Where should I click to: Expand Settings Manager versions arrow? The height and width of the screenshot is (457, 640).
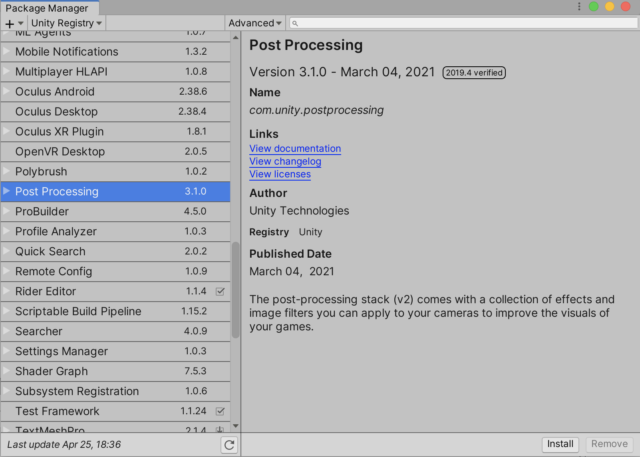tap(6, 351)
